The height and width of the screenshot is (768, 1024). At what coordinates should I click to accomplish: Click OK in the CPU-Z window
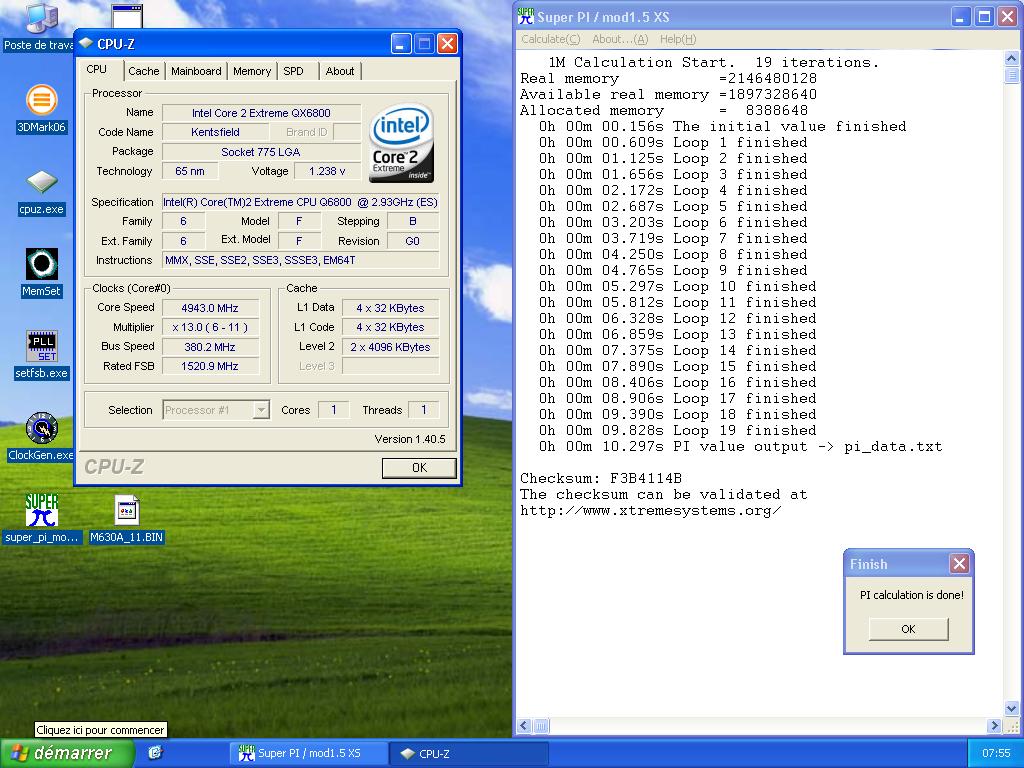[419, 468]
